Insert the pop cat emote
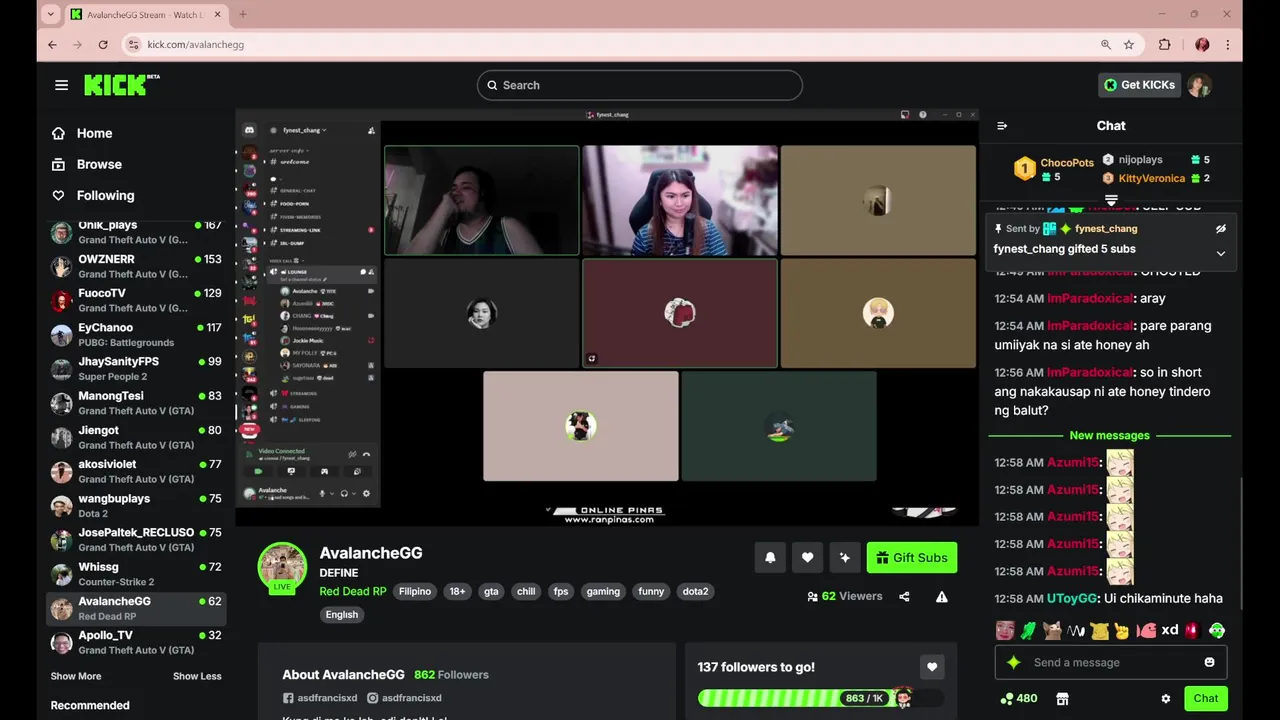Screen dimensions: 1280x720 click(x=1052, y=630)
